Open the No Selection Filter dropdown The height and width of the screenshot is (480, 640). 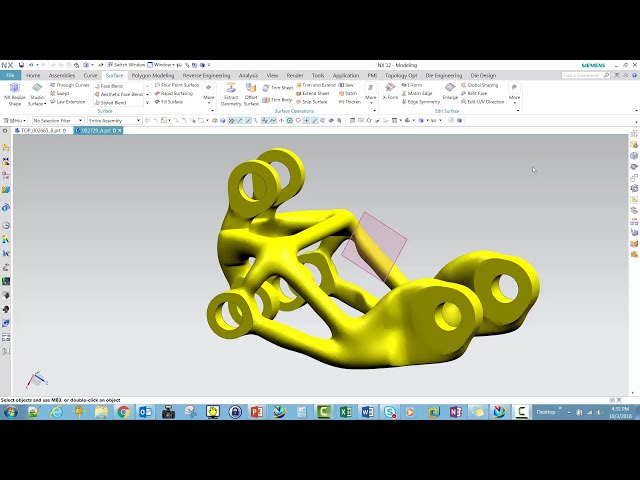pyautogui.click(x=58, y=120)
